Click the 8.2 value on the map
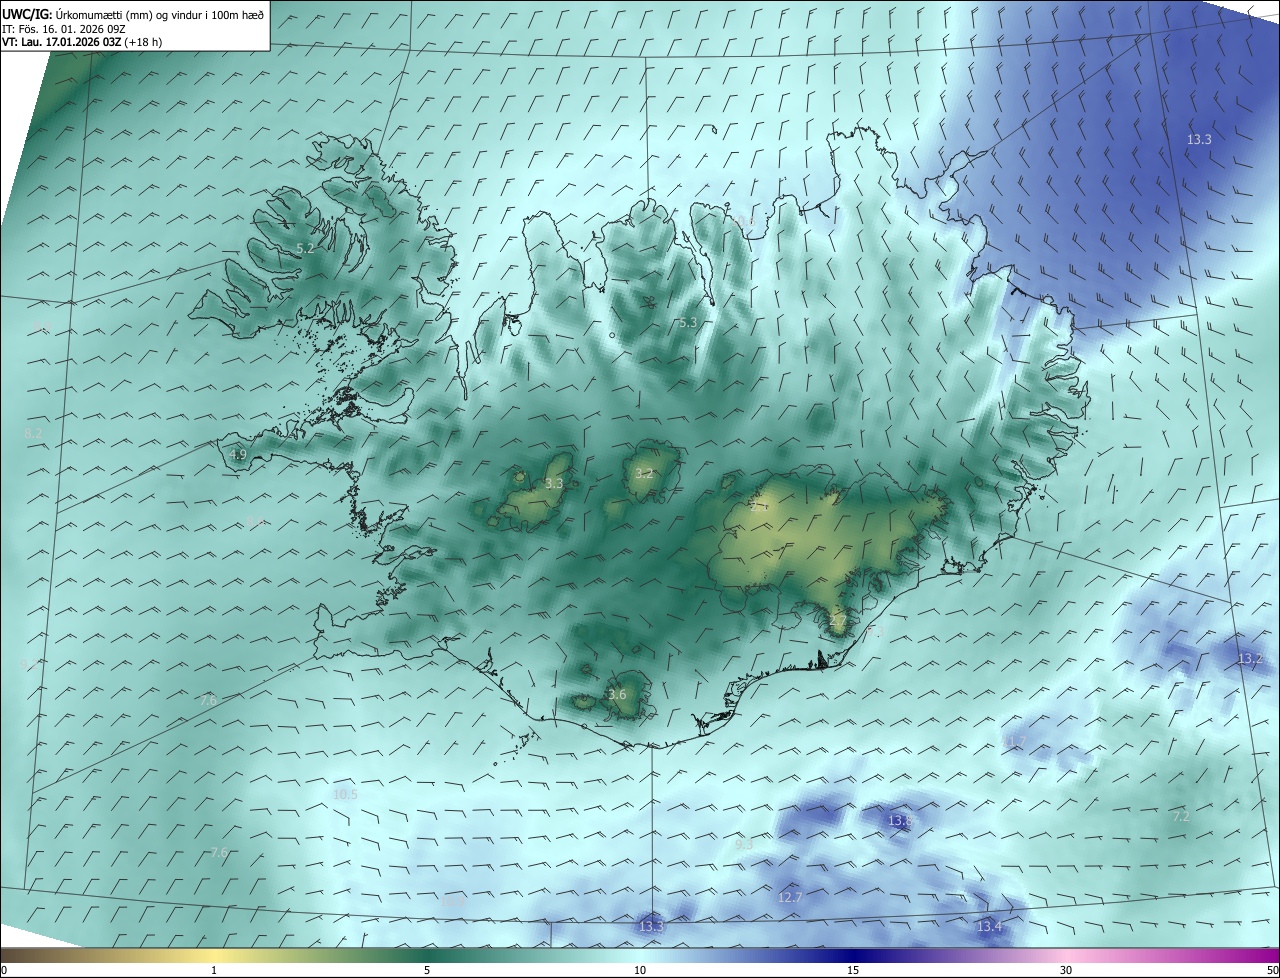Image resolution: width=1280 pixels, height=978 pixels. 33,433
